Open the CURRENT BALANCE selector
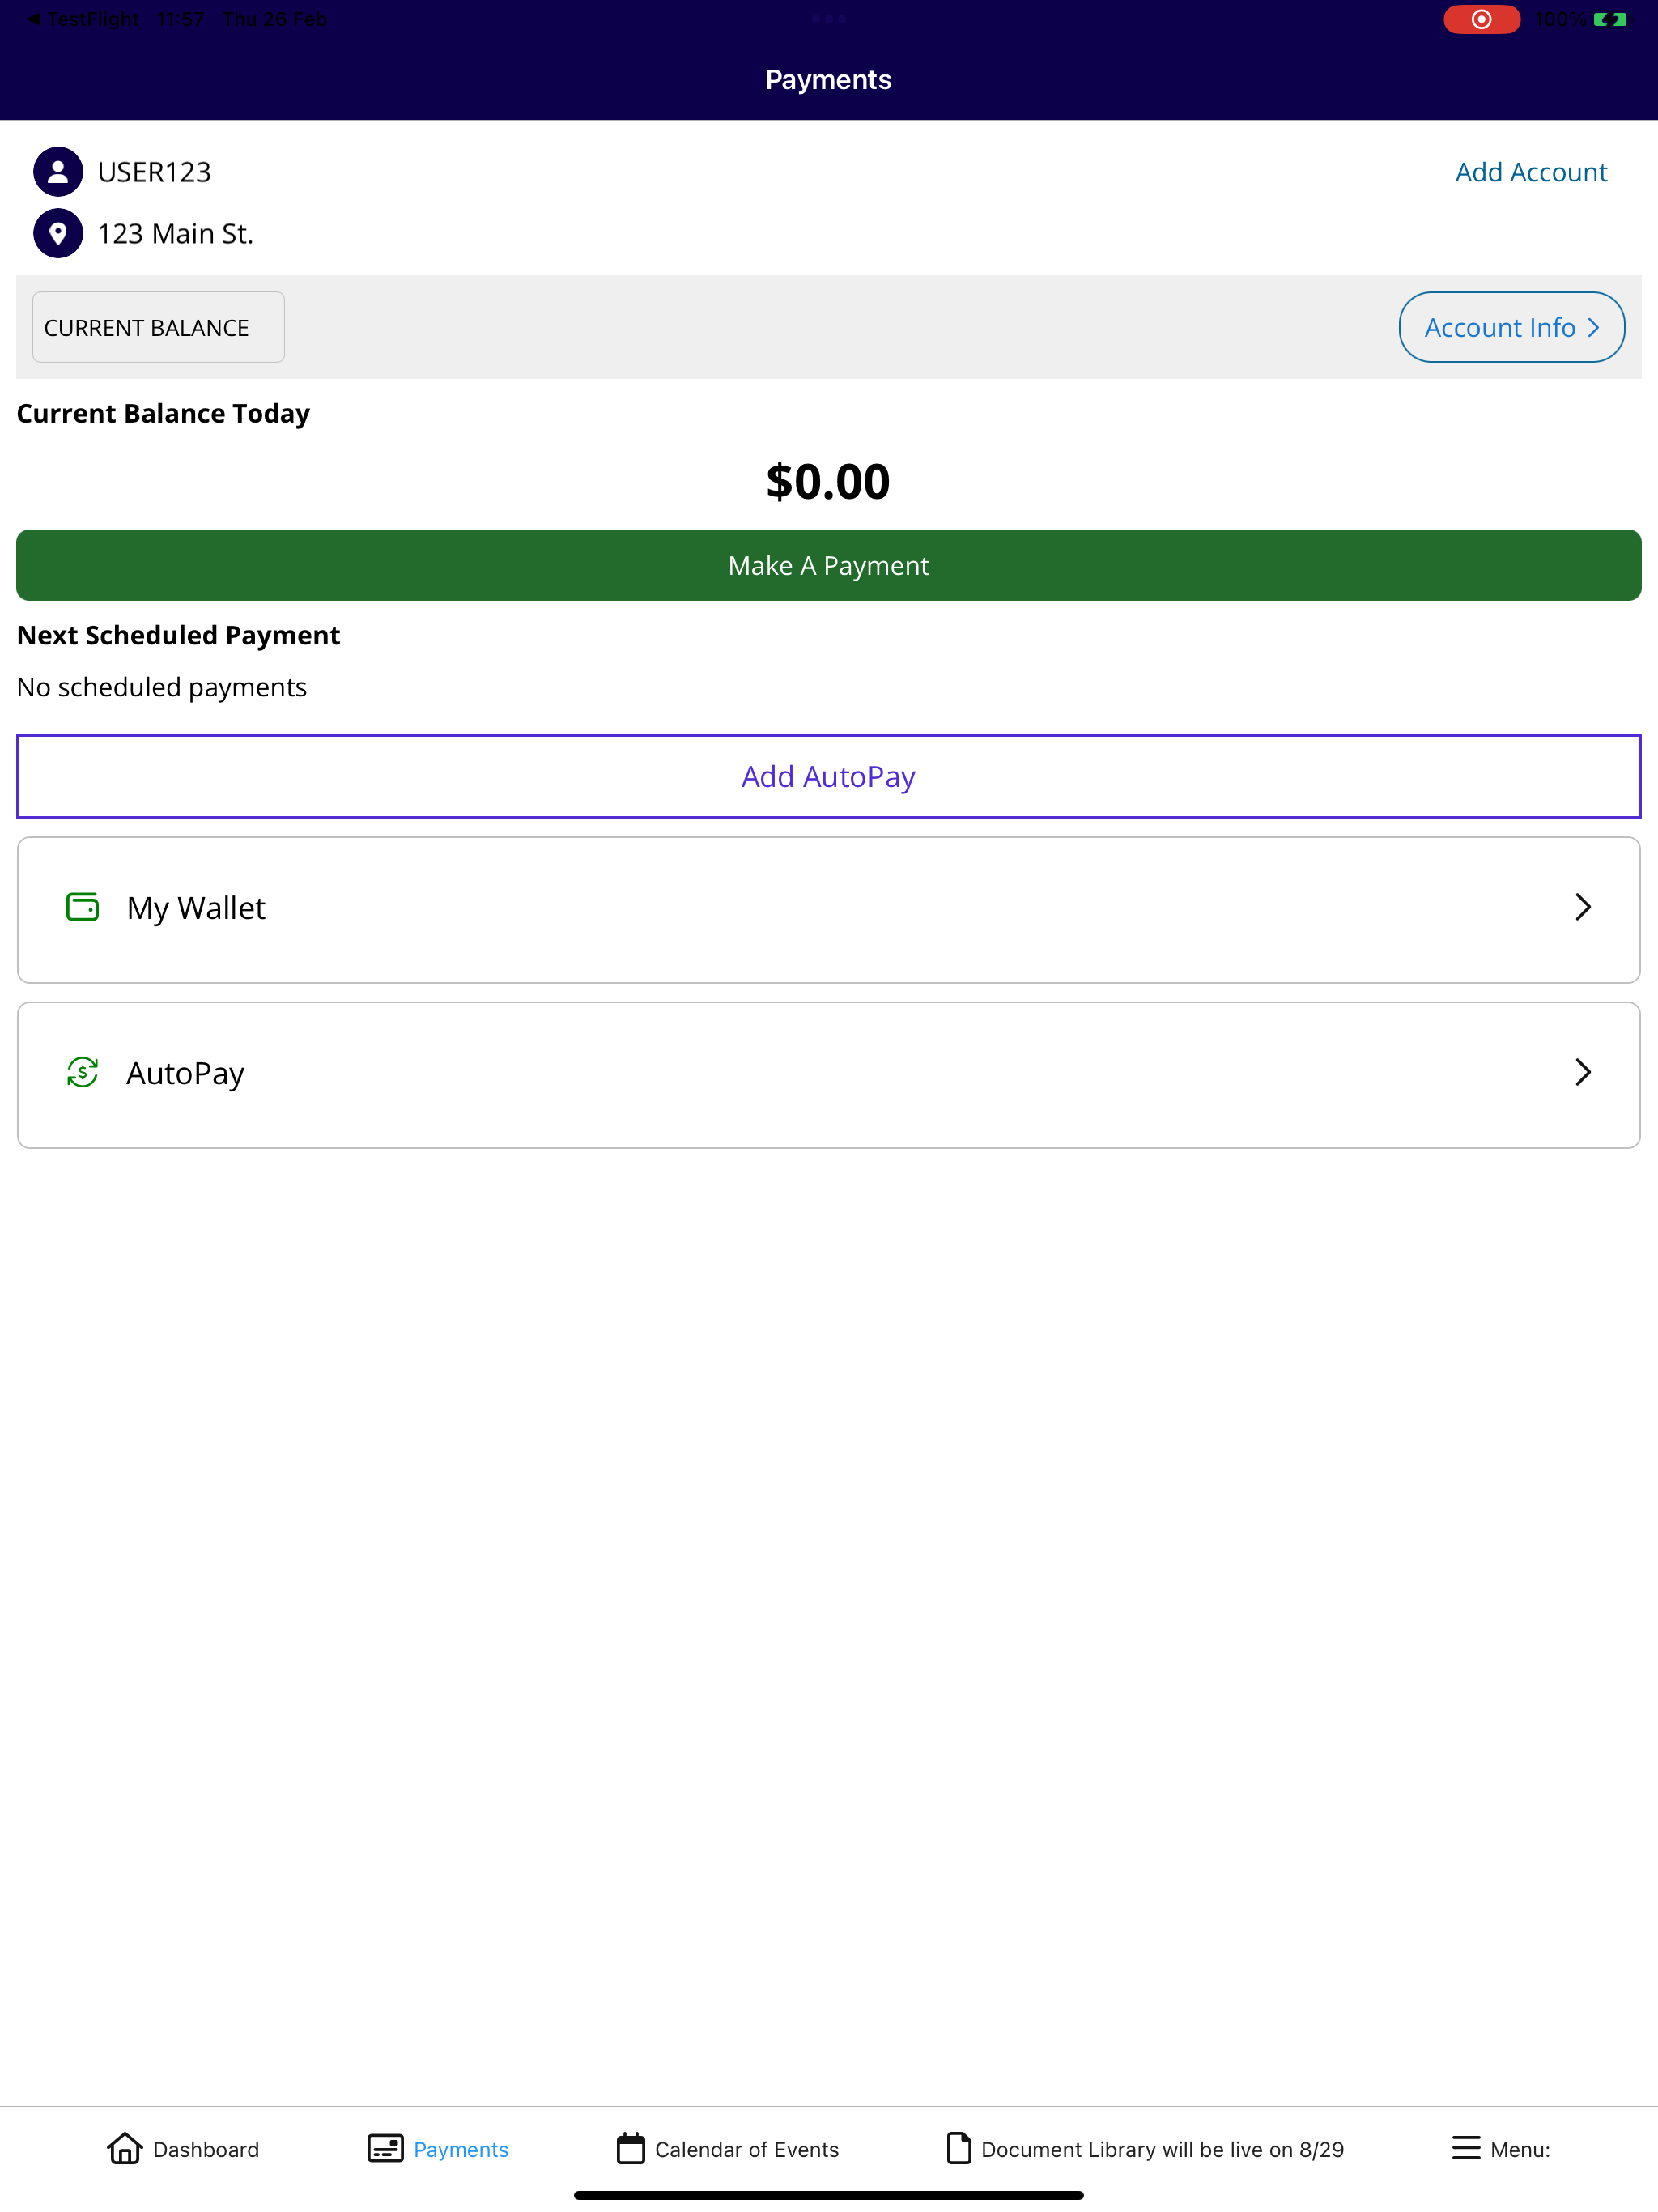 pos(158,327)
